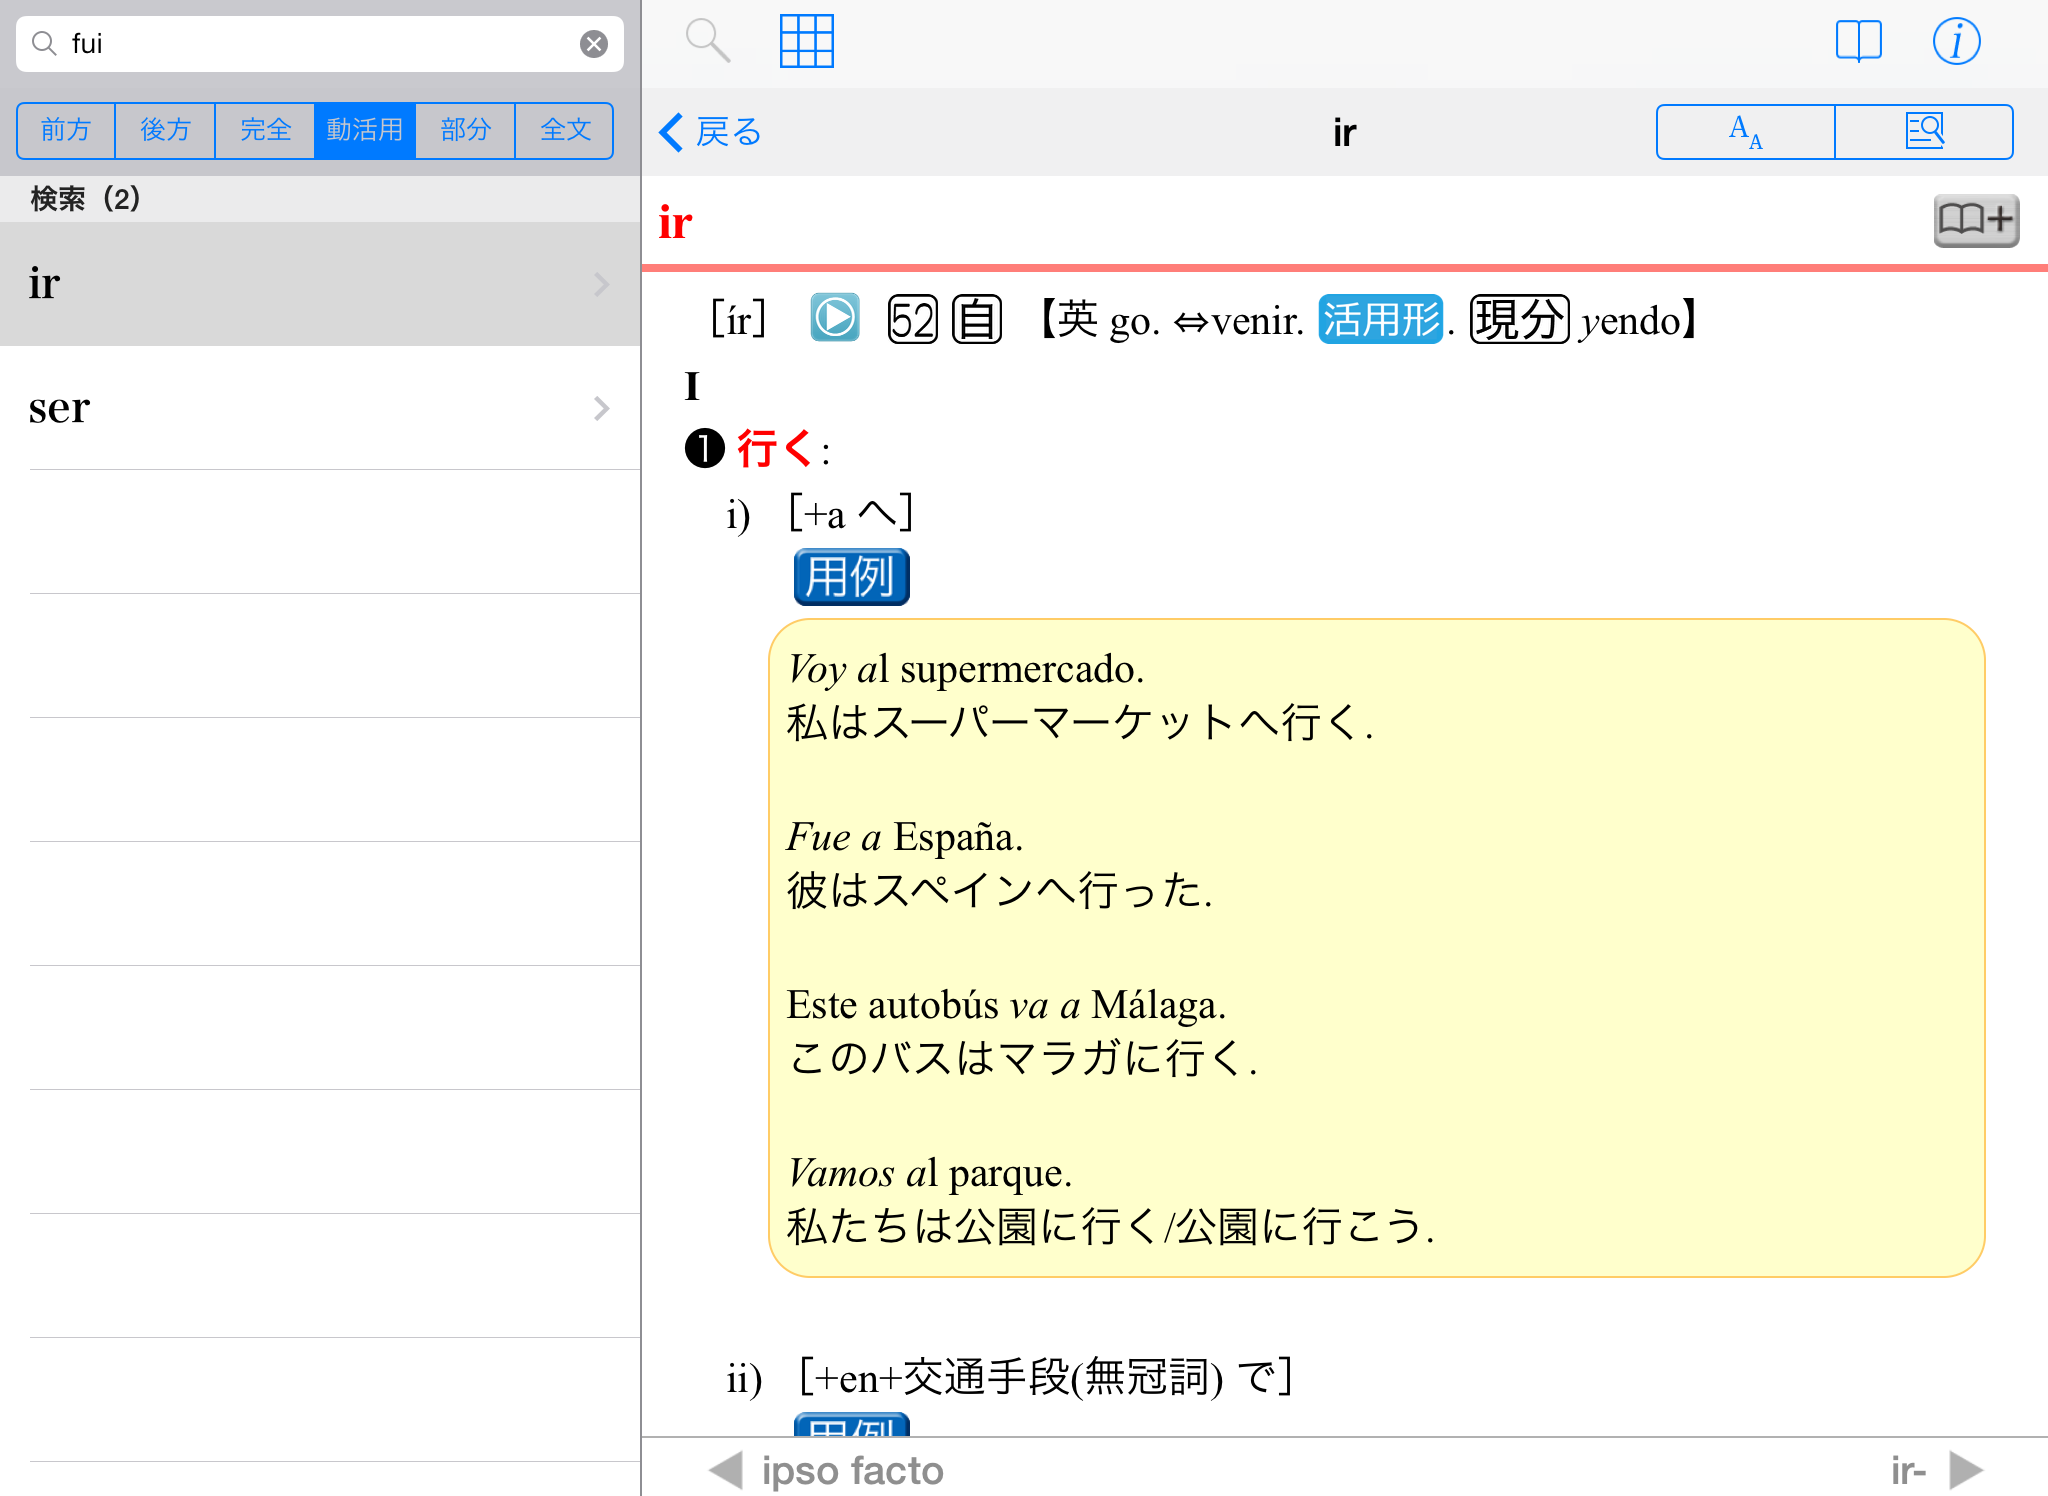Clear the fui search text
2048x1496 pixels.
594,44
